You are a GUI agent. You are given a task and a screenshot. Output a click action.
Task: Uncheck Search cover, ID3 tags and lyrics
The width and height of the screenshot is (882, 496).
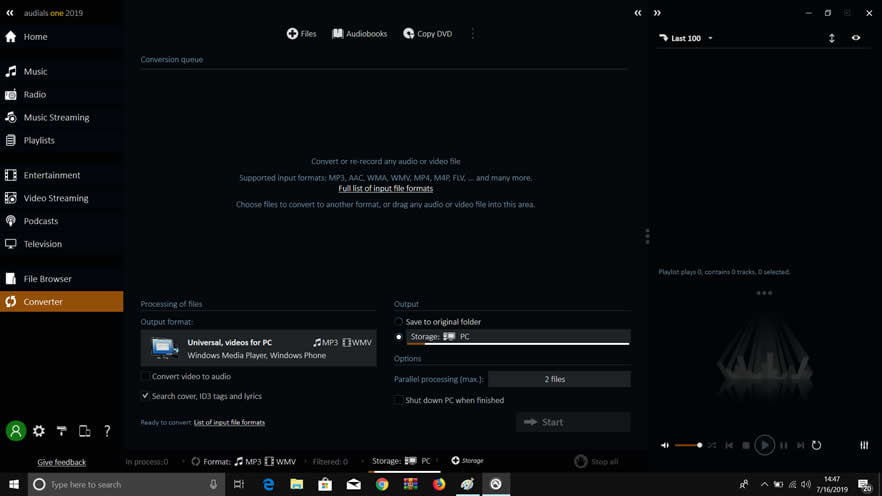click(x=146, y=396)
